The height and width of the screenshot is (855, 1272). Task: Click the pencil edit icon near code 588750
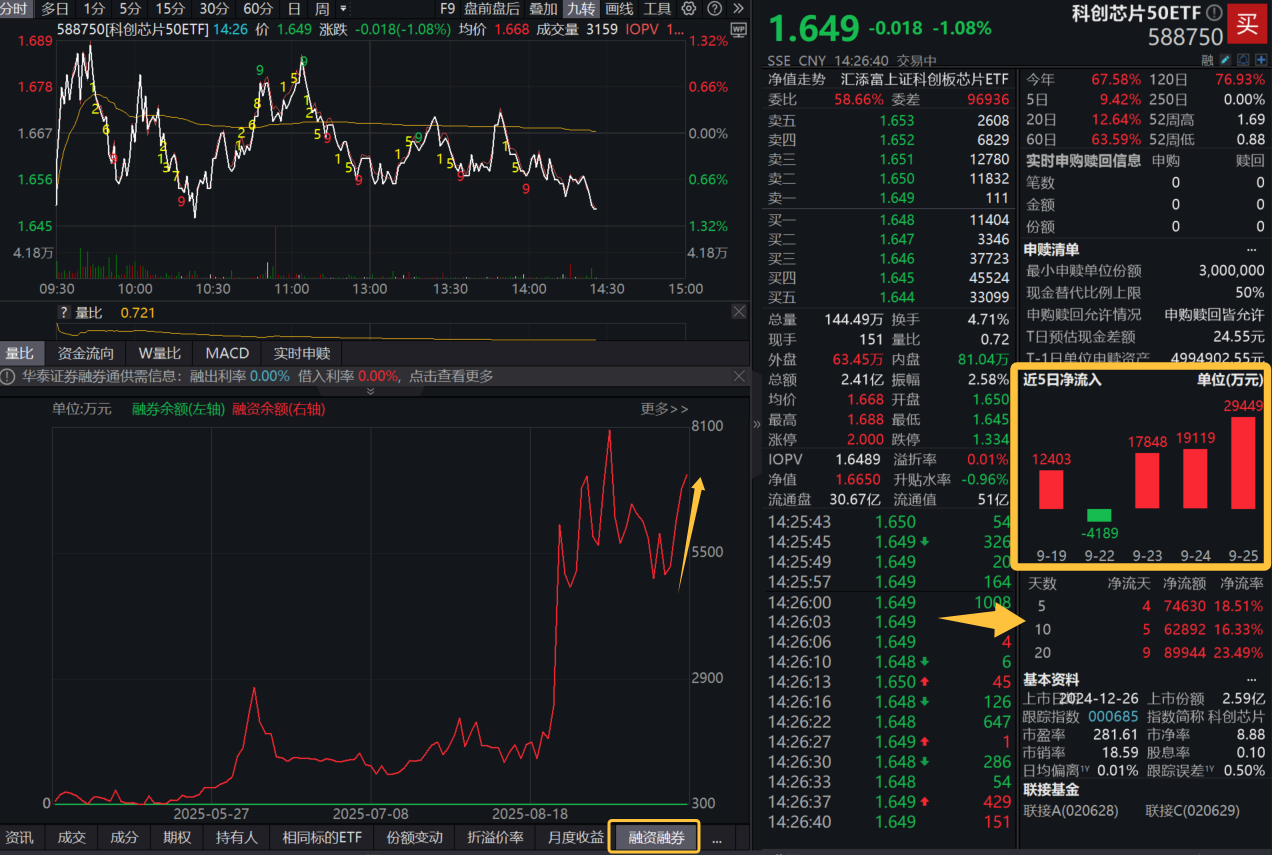(x=1226, y=60)
